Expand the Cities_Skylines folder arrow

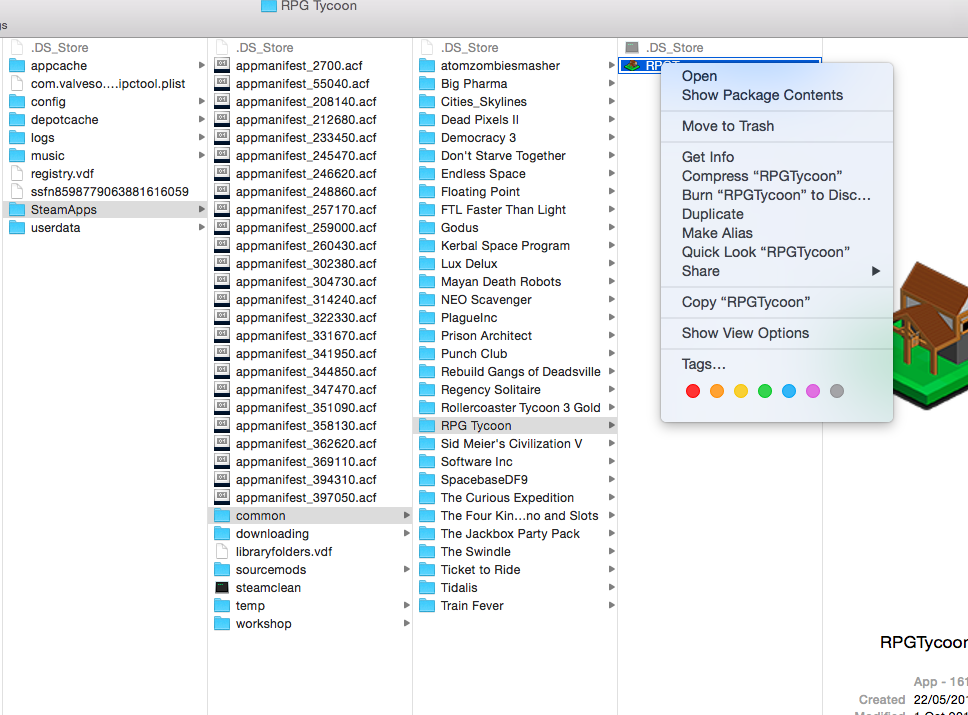coord(611,101)
